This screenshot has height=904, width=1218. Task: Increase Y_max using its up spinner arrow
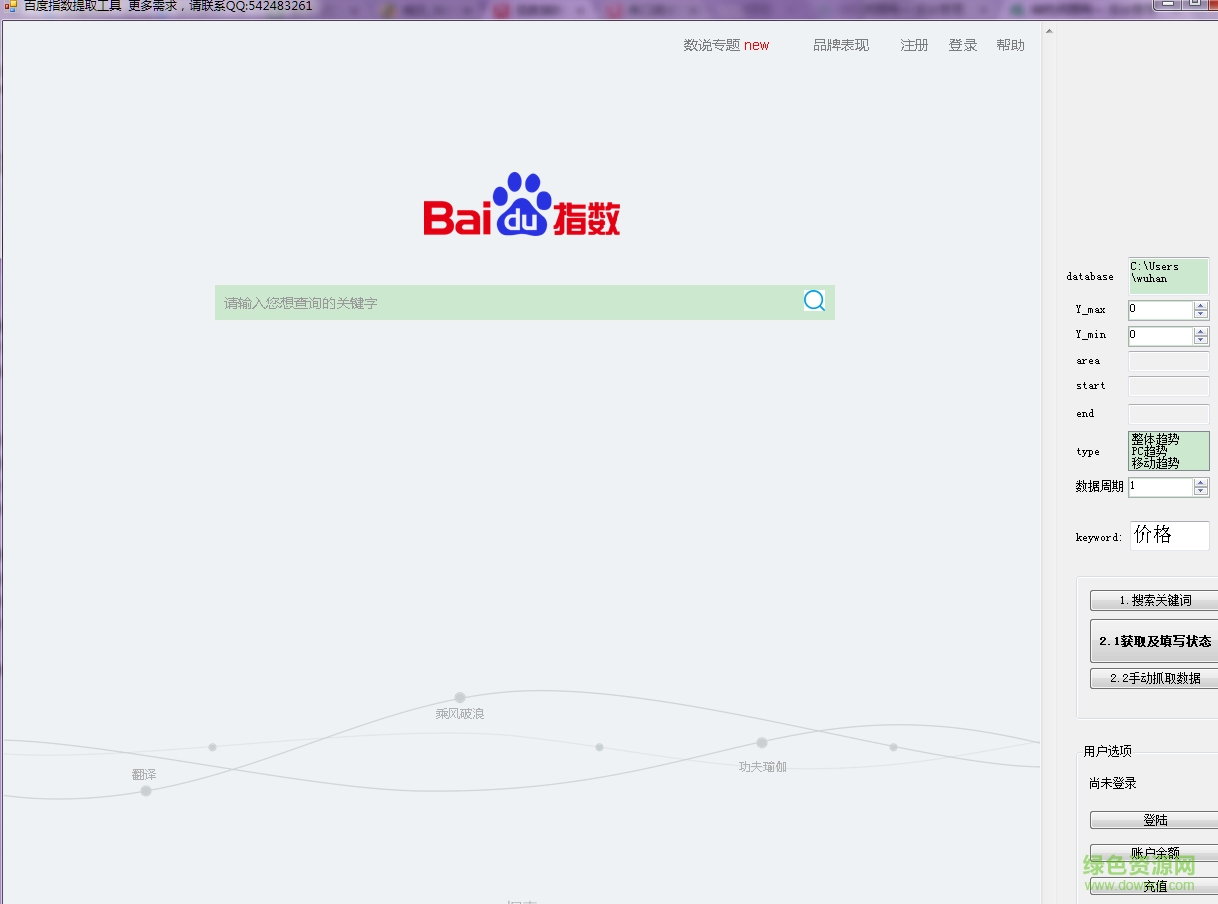1200,305
